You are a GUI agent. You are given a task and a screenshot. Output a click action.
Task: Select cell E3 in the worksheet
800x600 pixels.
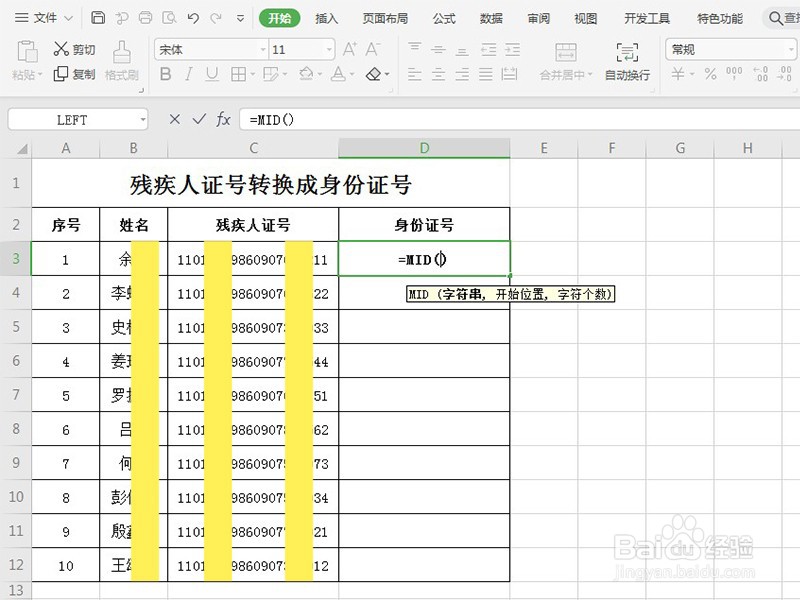[544, 258]
